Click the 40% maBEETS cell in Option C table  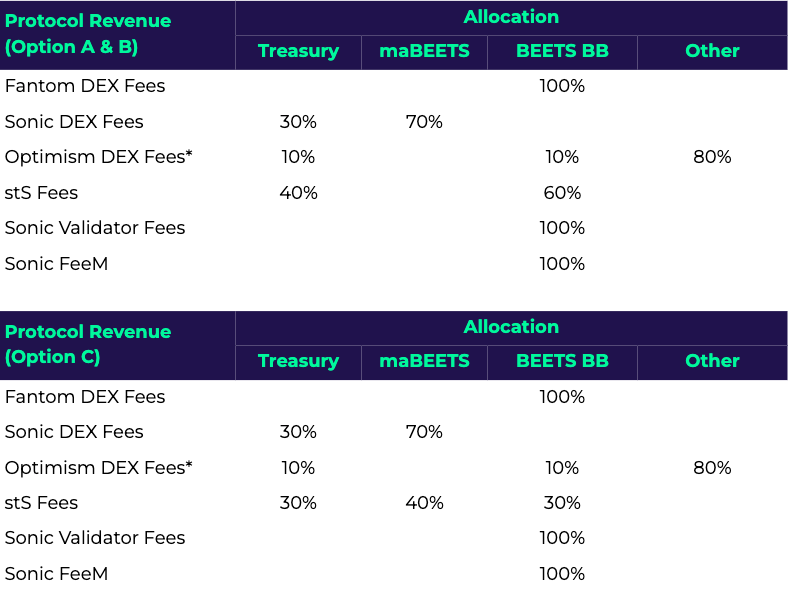click(424, 503)
